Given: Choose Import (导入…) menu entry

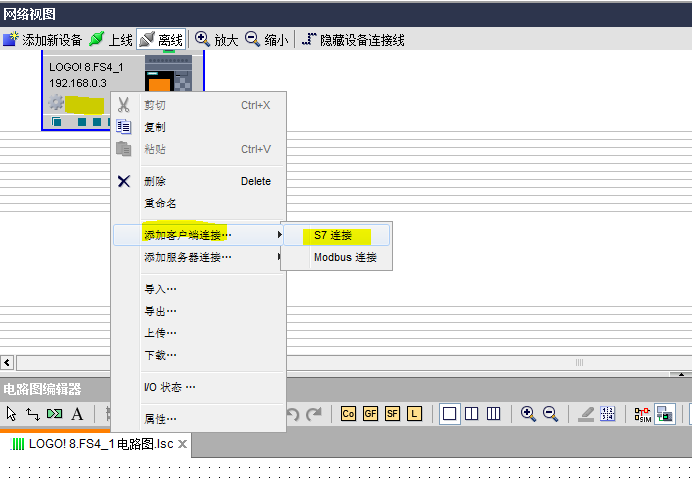Looking at the screenshot, I should click(x=198, y=289).
